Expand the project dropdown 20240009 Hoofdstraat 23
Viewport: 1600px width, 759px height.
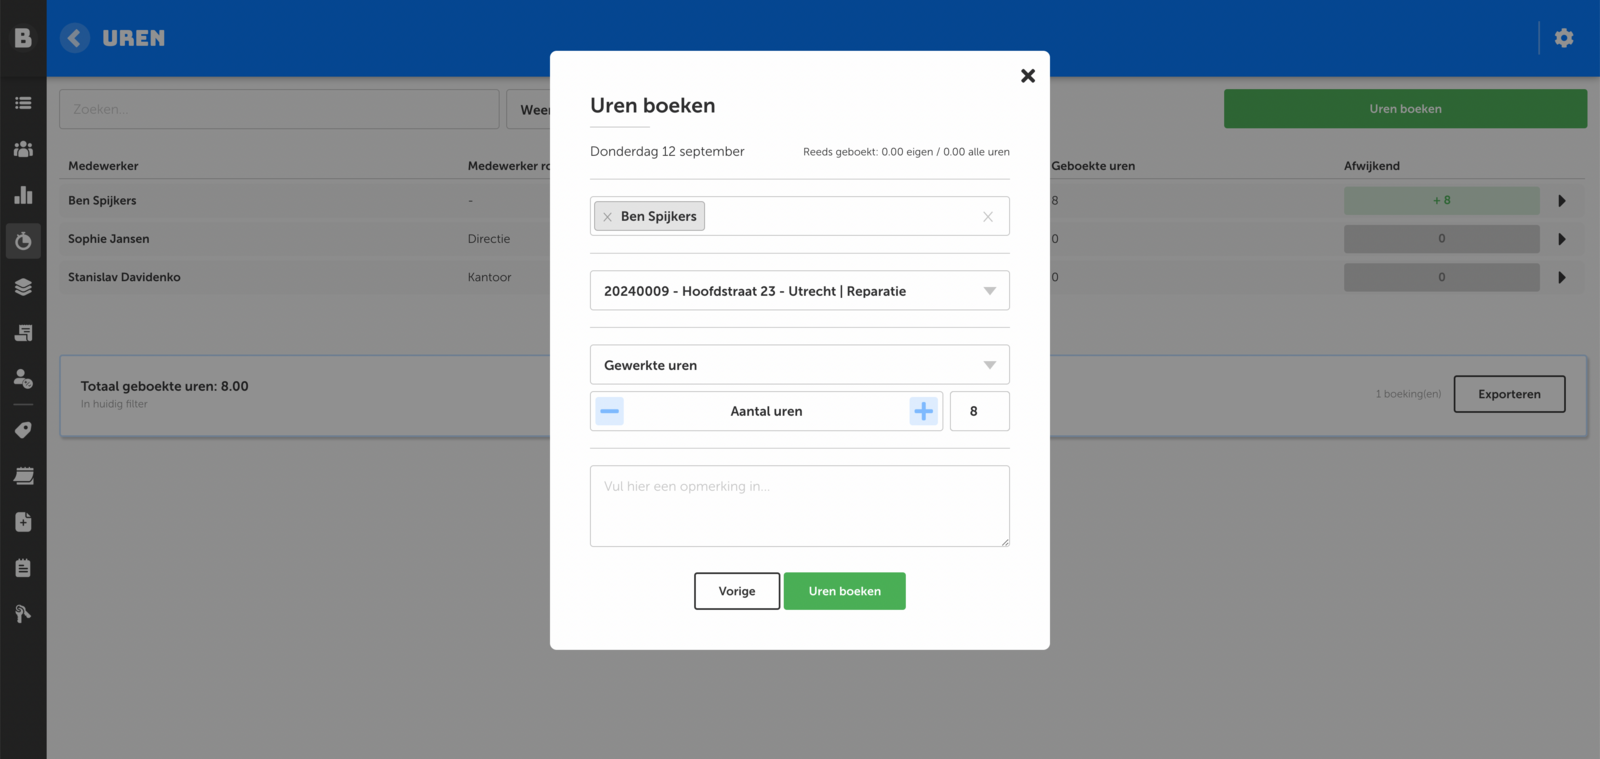point(989,291)
